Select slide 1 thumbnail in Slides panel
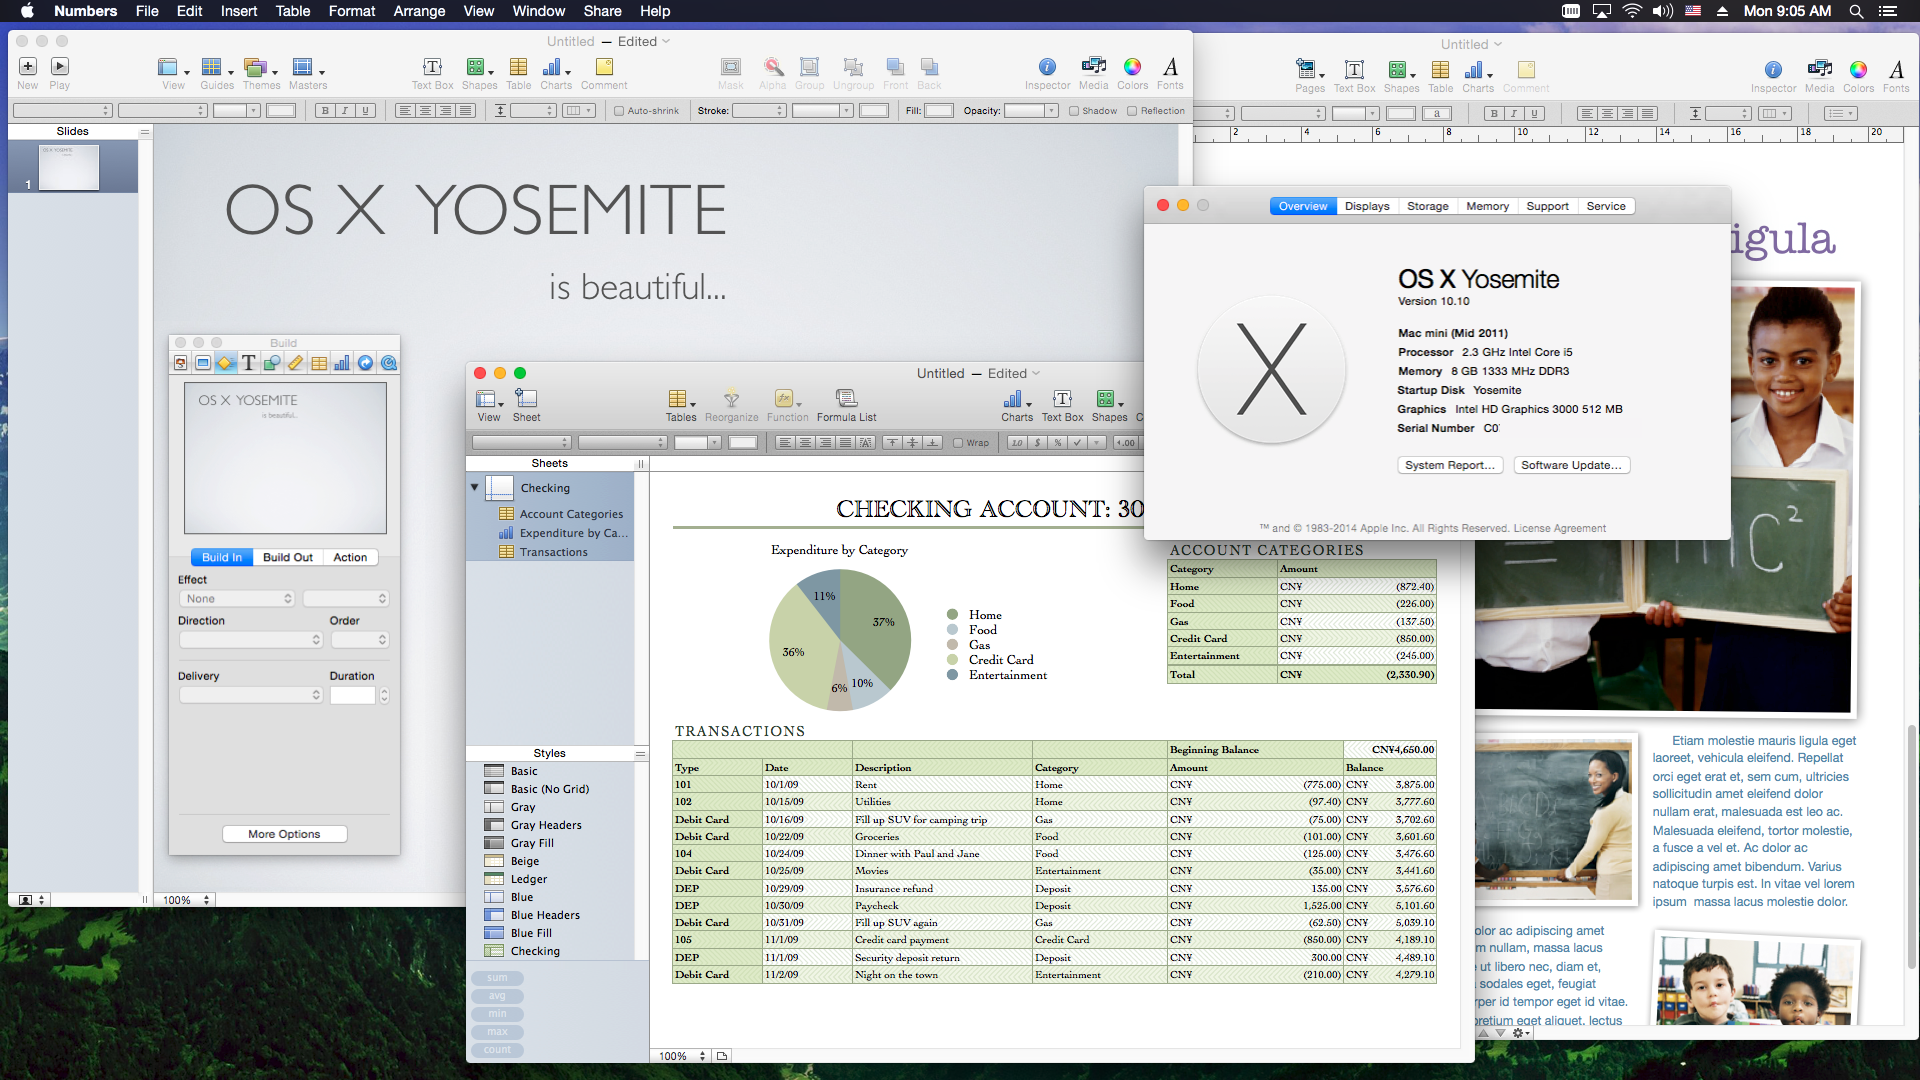This screenshot has width=1920, height=1080. pos(69,167)
